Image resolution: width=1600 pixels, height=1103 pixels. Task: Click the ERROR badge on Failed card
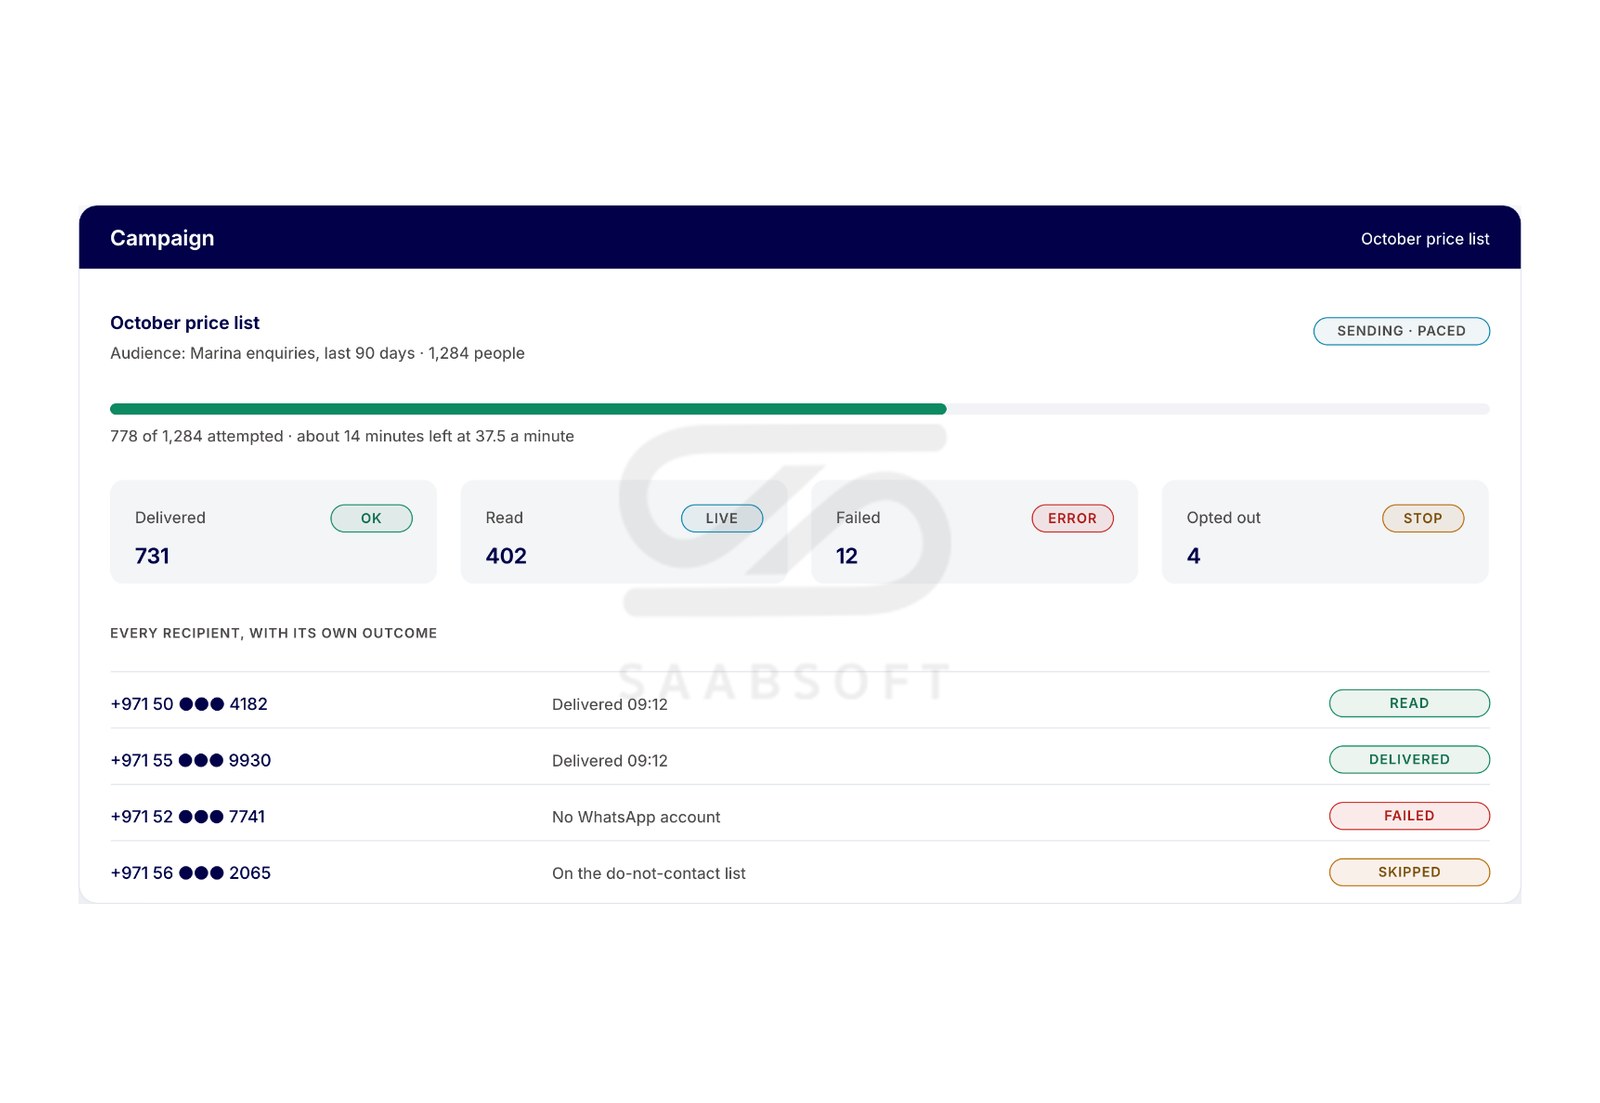(1072, 518)
